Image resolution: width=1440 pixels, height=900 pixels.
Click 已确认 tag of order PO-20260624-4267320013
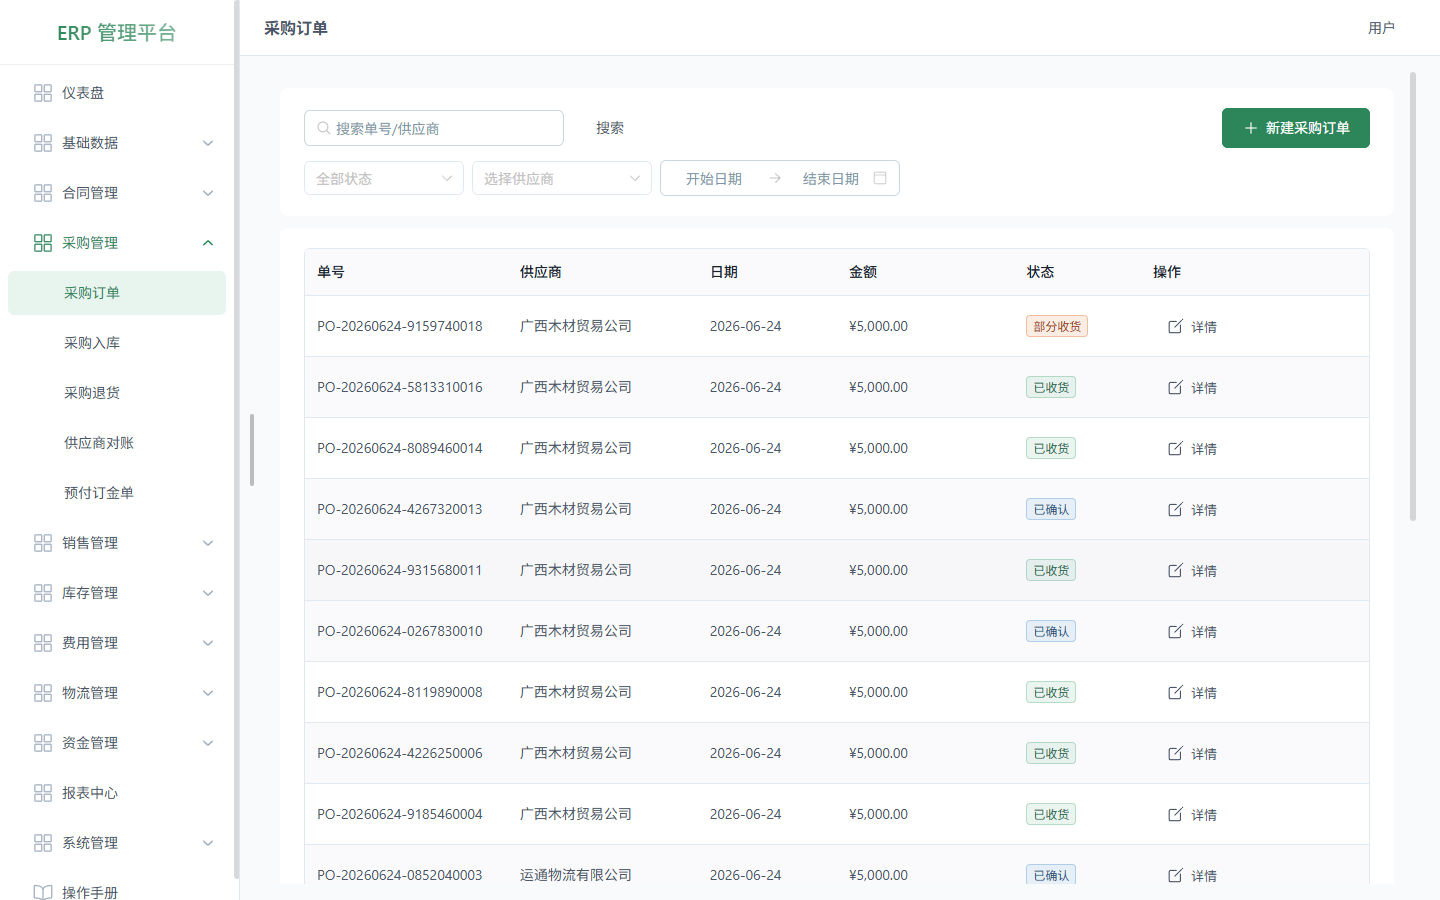click(1051, 509)
